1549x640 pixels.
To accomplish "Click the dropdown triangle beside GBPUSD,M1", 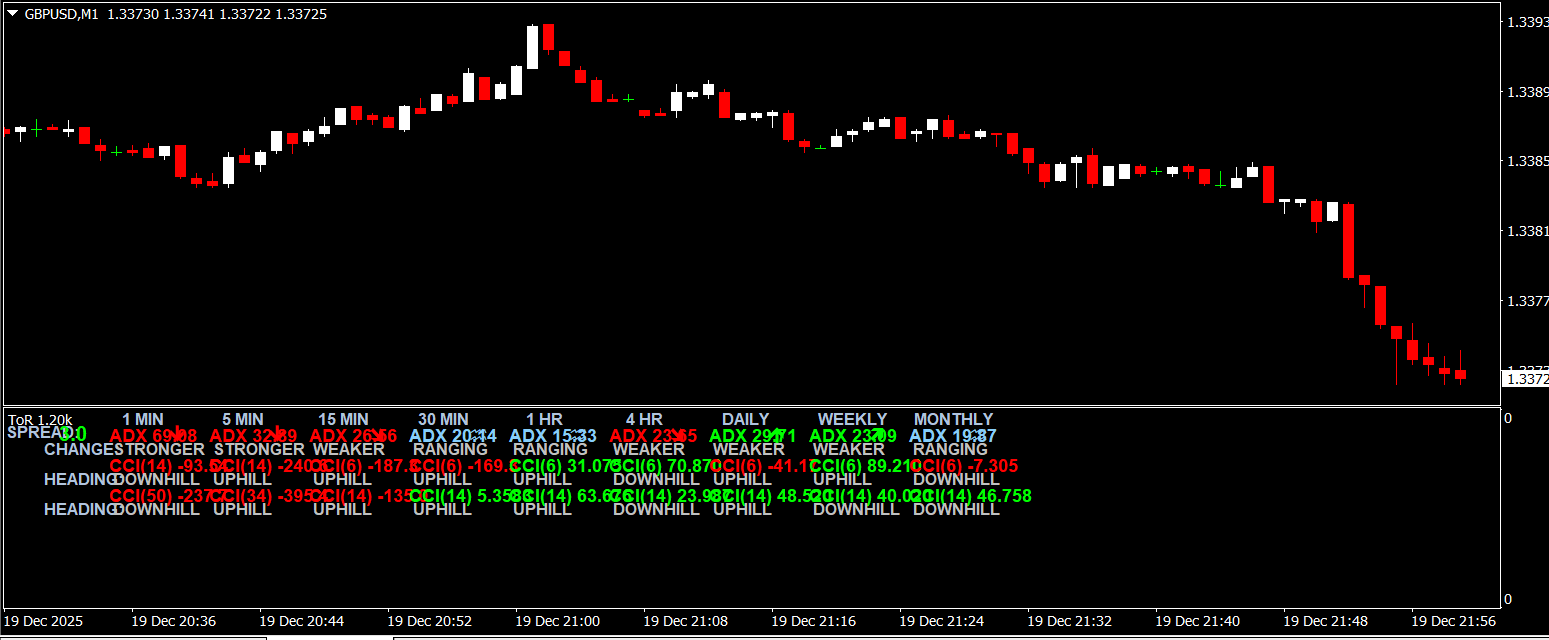I will tap(12, 14).
